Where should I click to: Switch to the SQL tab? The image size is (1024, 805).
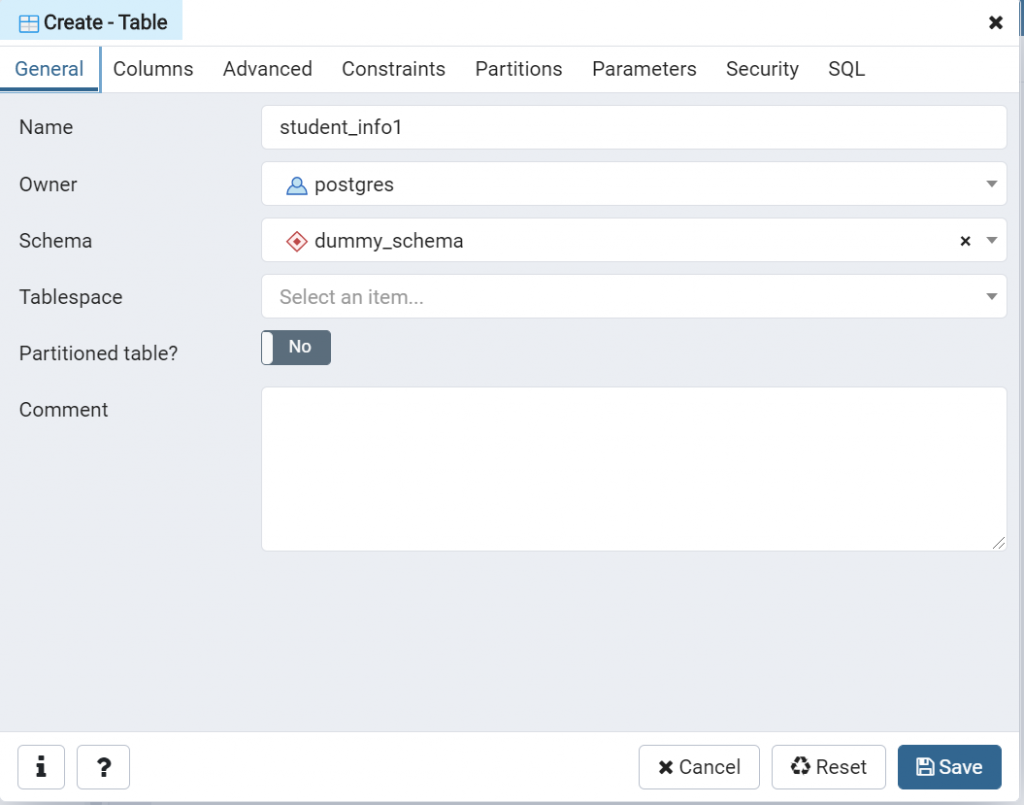(846, 69)
